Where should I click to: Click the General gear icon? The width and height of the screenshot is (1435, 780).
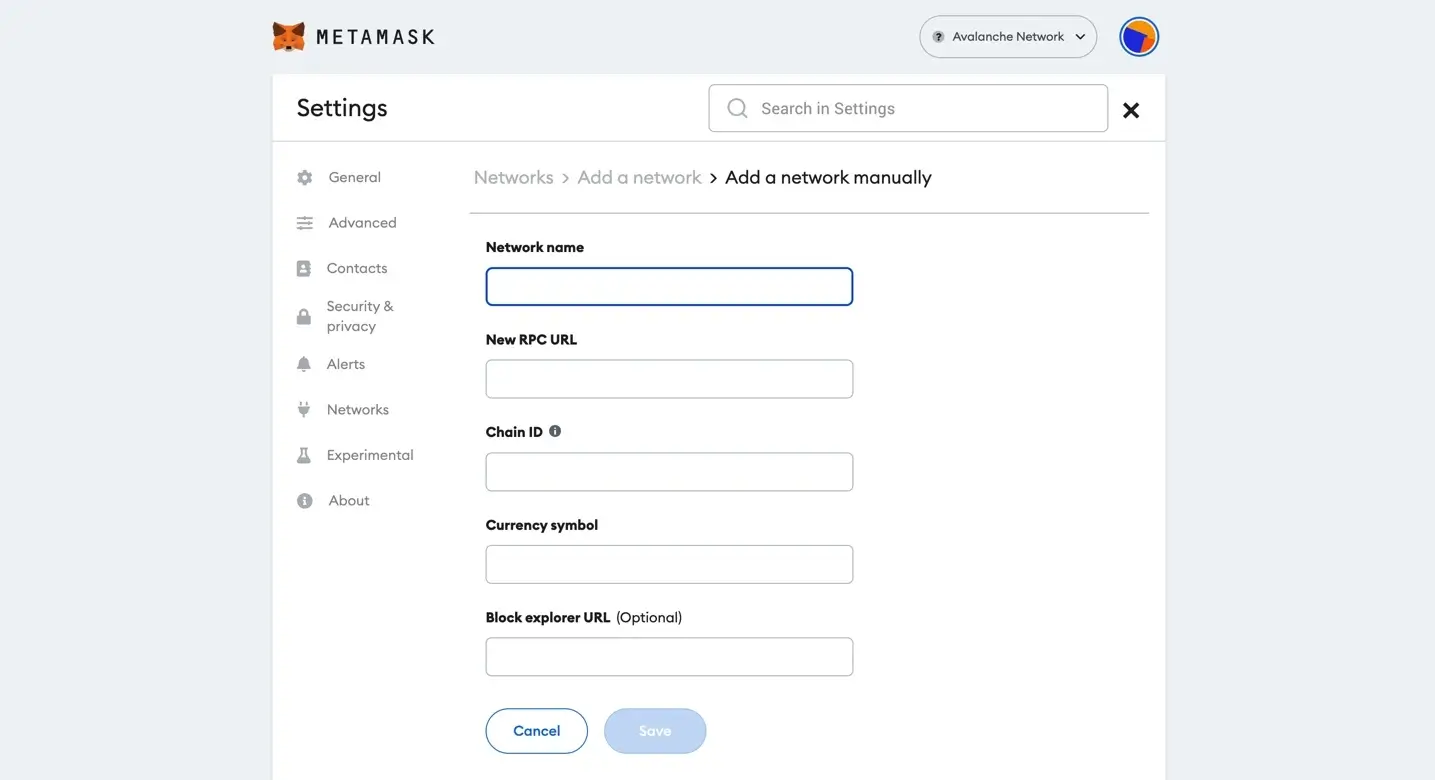305,178
